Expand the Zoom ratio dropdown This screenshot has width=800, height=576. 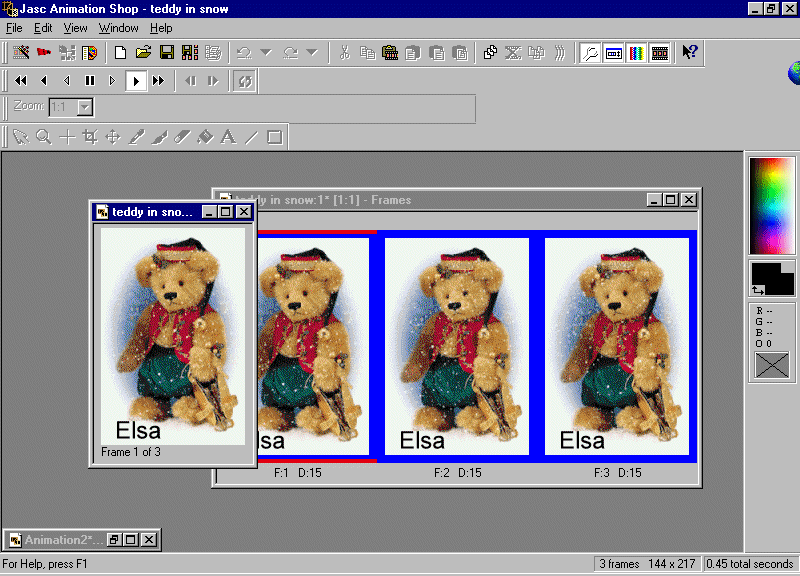tap(85, 107)
